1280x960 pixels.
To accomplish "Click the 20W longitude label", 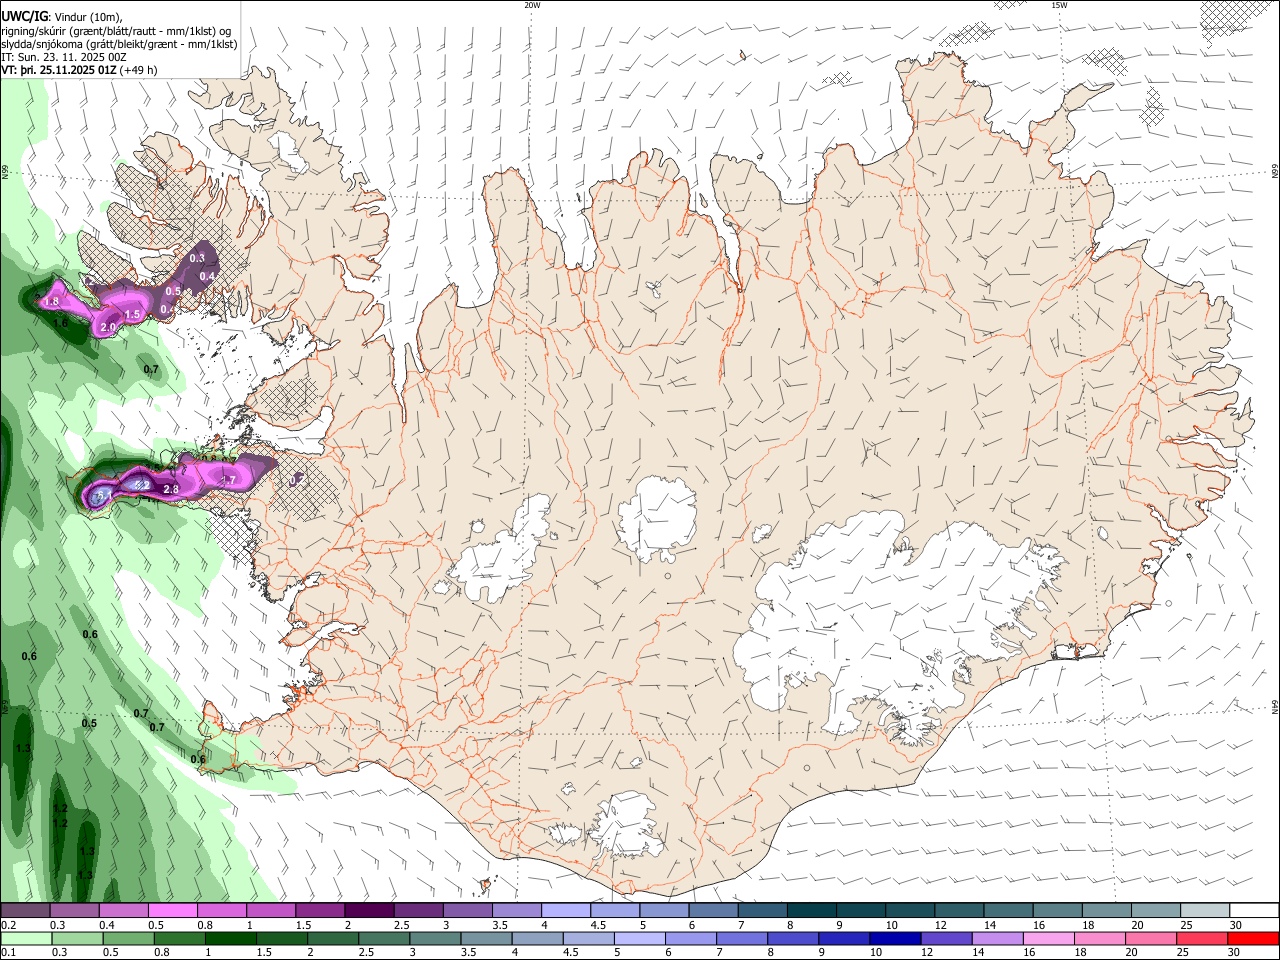I will click(532, 5).
